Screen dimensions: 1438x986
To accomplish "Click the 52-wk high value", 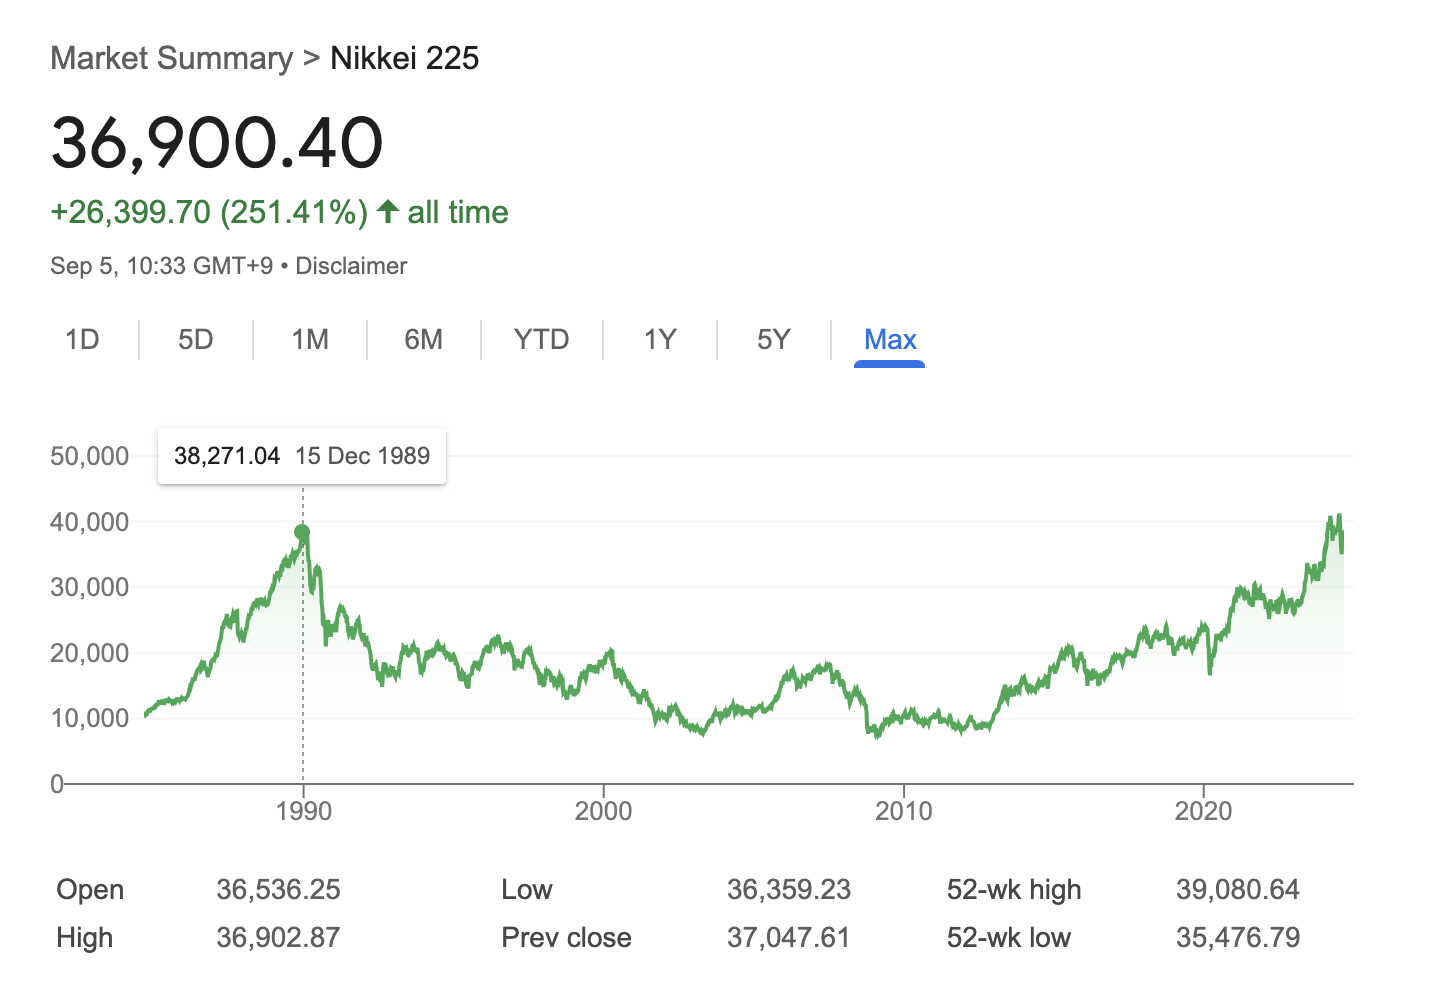I will coord(1237,890).
